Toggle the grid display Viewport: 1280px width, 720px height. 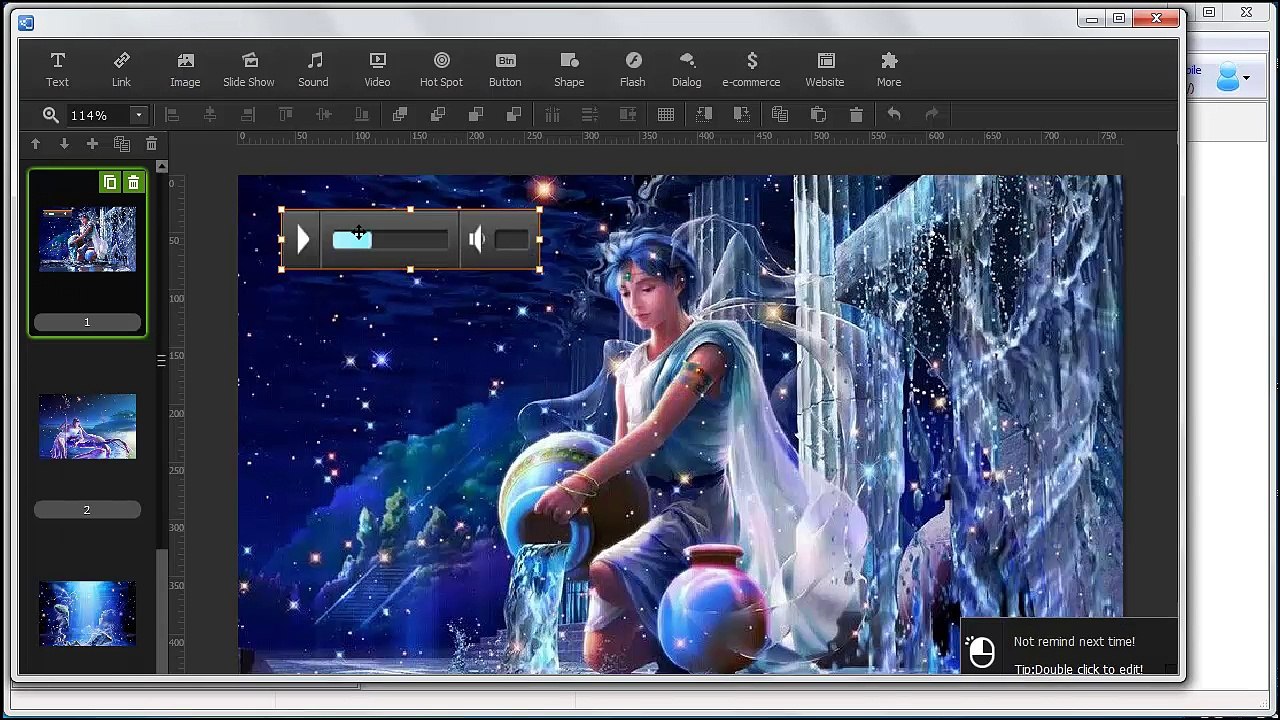coord(666,115)
